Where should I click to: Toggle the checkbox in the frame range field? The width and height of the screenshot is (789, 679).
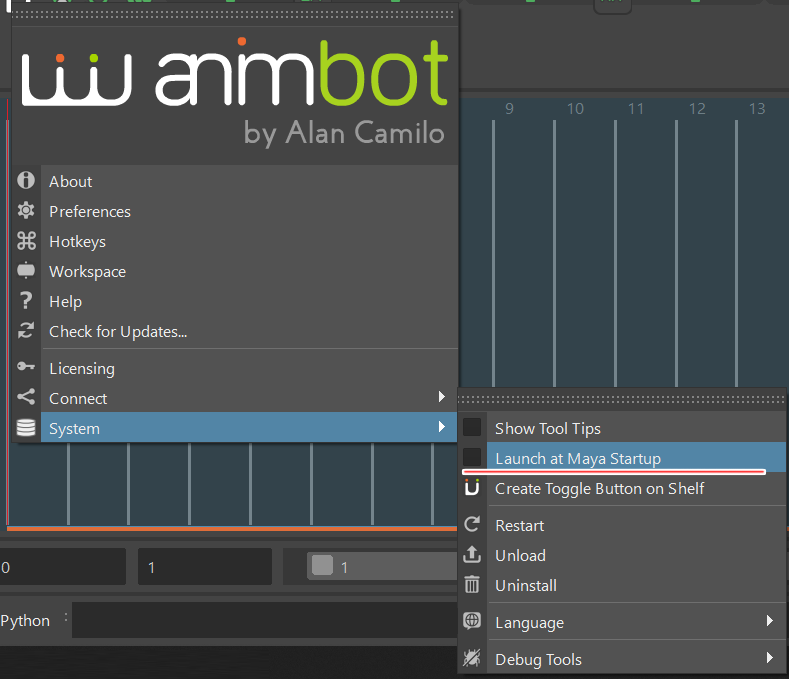pyautogui.click(x=322, y=566)
